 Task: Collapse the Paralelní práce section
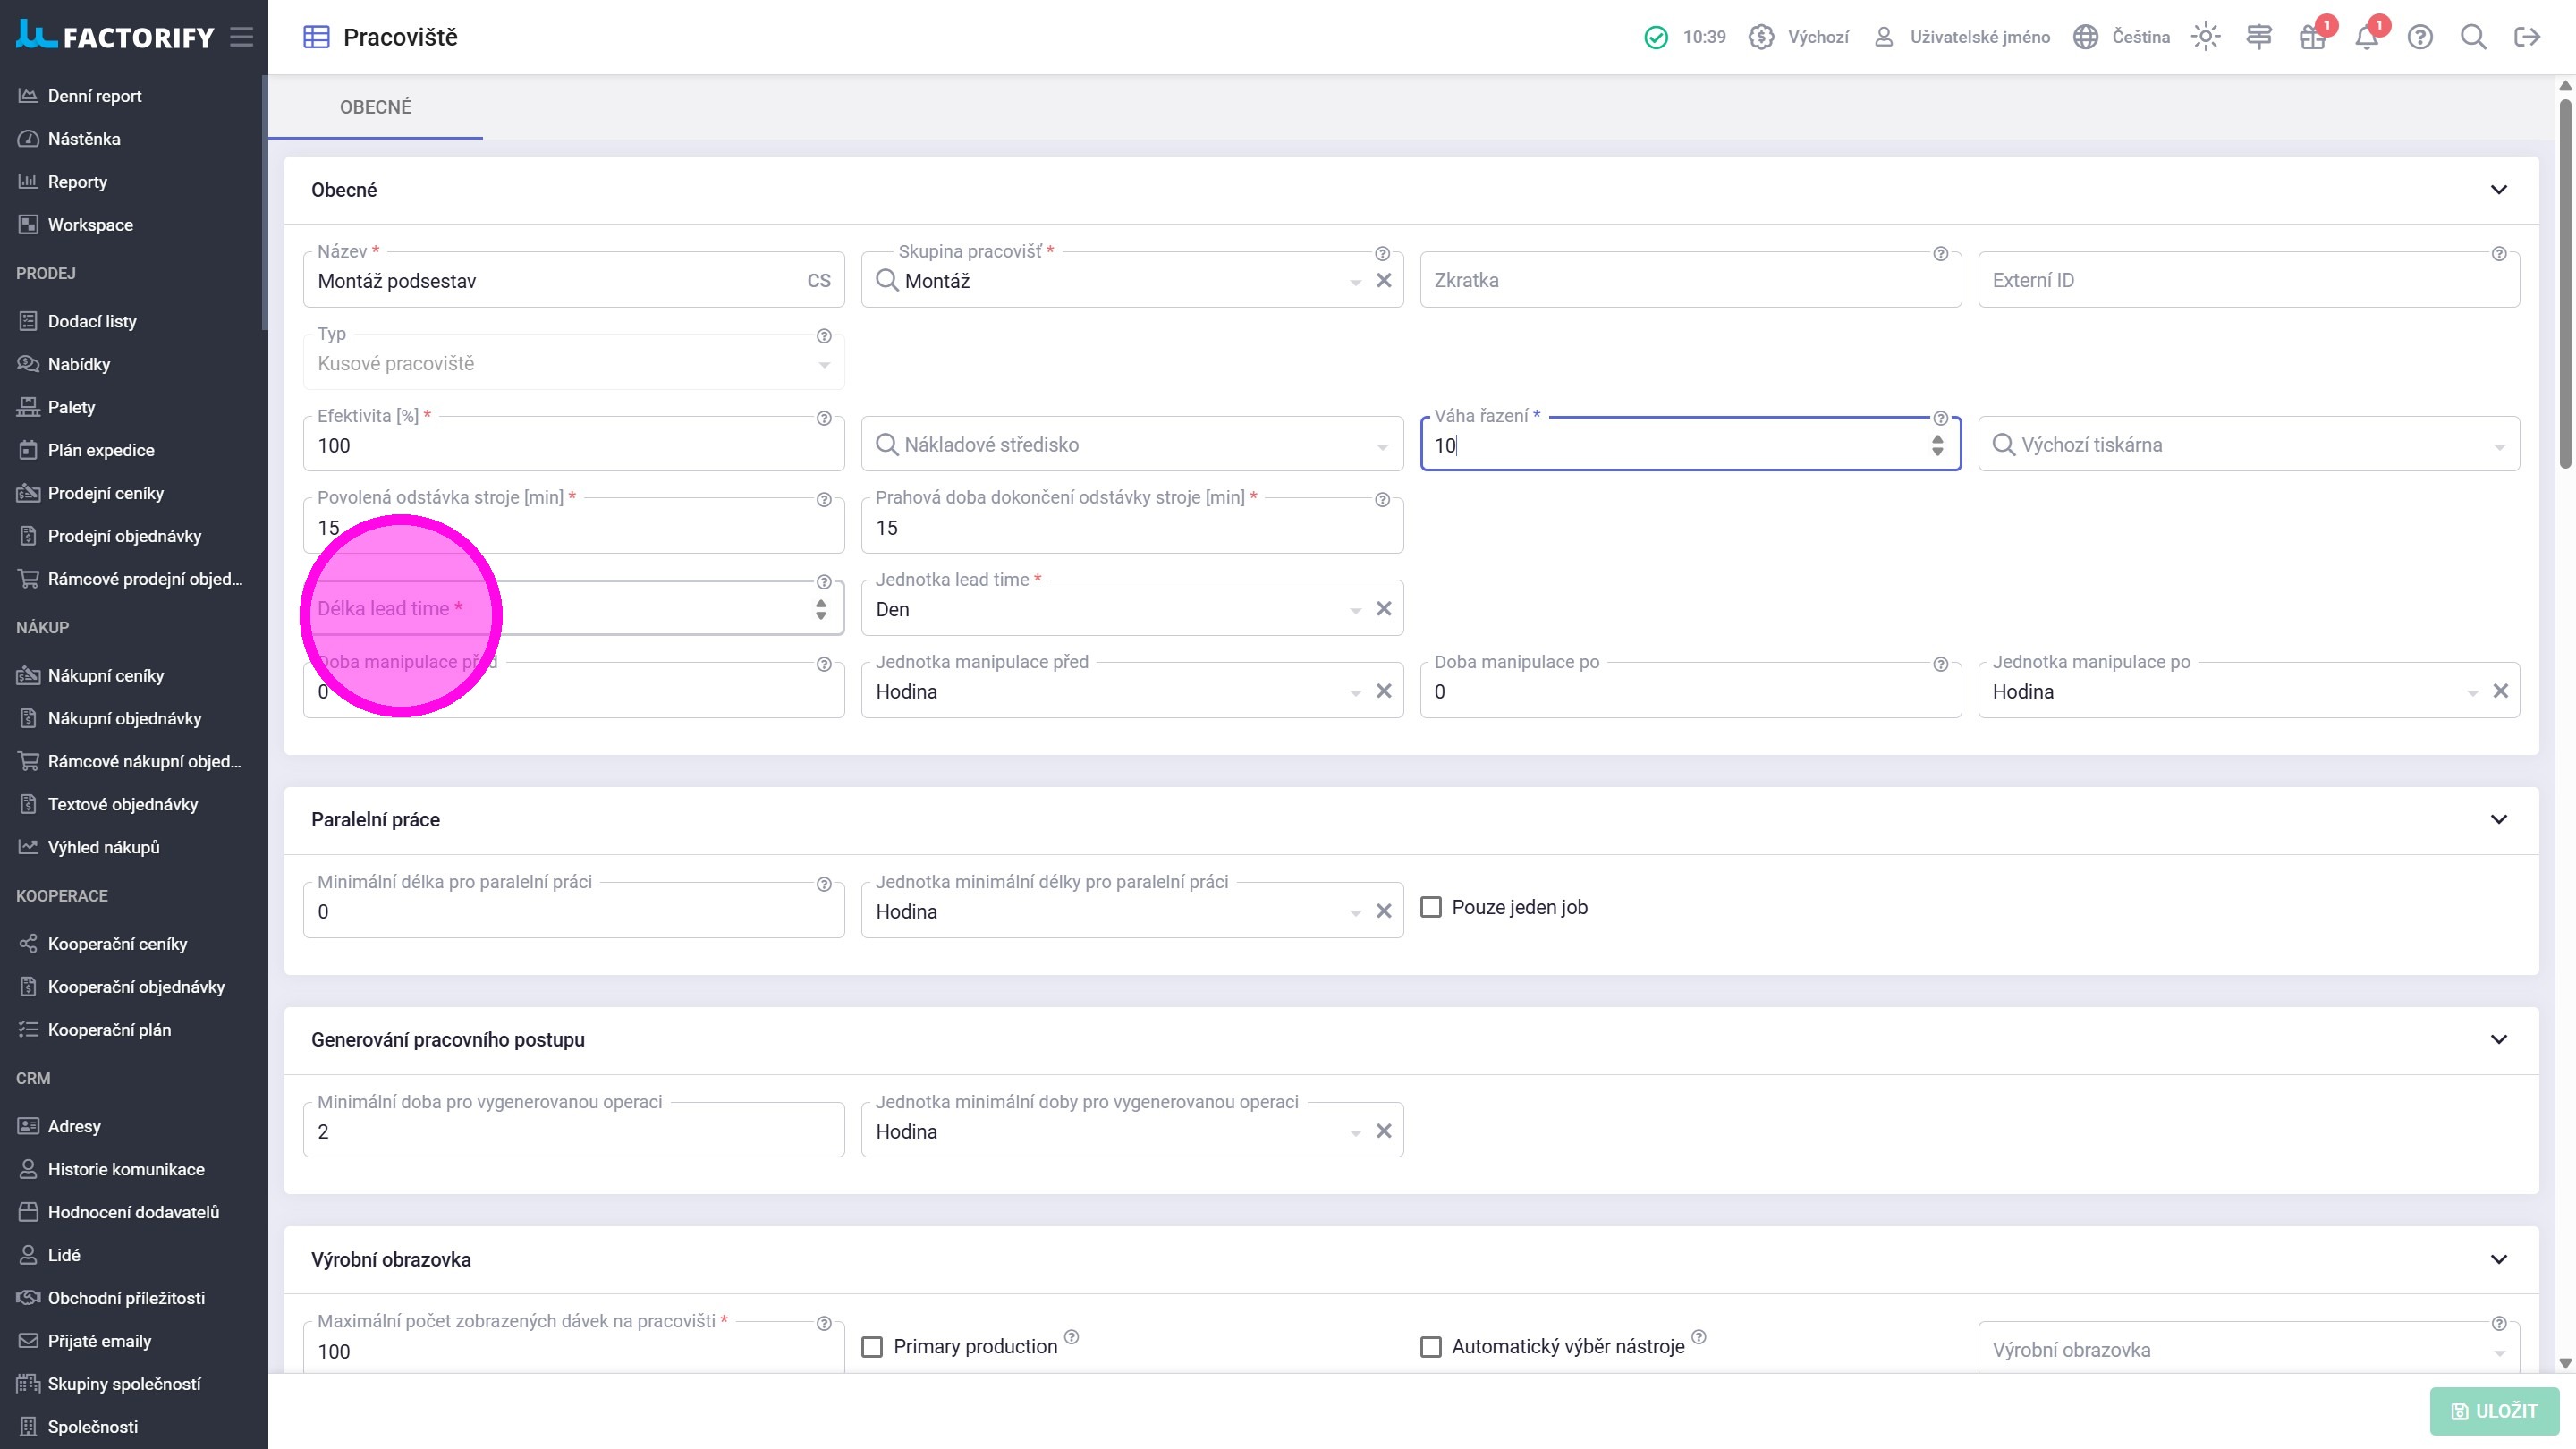click(2498, 819)
